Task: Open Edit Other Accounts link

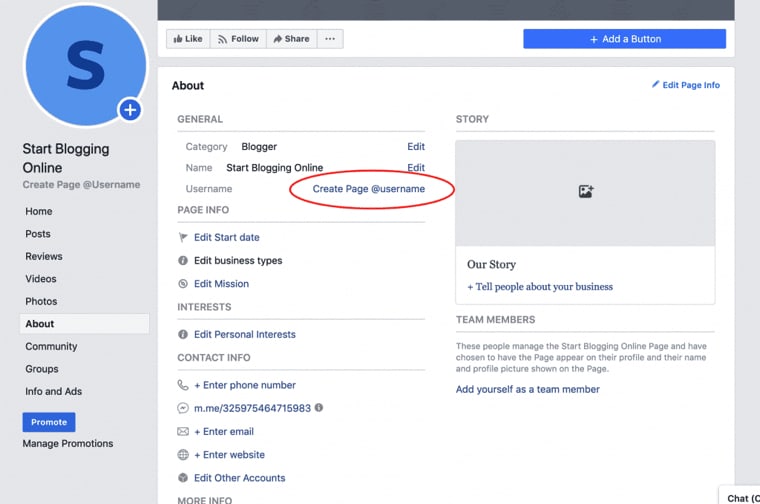Action: click(x=239, y=478)
